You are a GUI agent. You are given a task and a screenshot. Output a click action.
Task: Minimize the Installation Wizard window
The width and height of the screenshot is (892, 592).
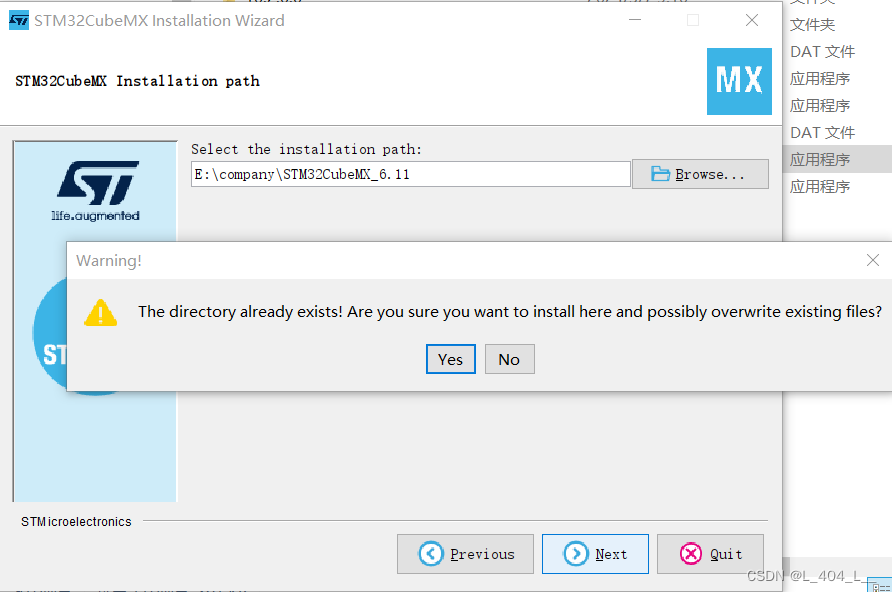point(635,20)
